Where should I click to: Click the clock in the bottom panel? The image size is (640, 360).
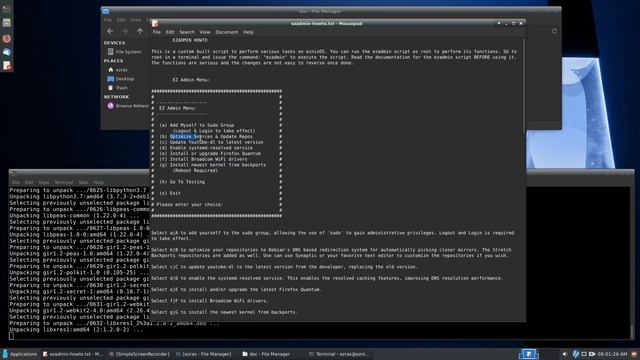click(612, 354)
